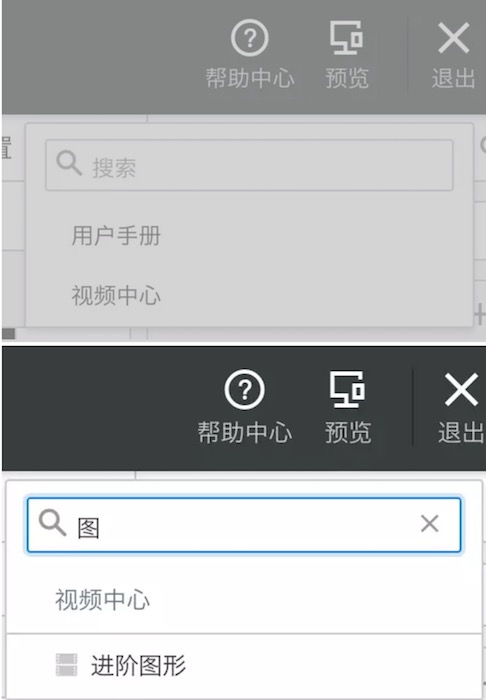486x700 pixels.
Task: Click 帮助中心 text label in gray toolbar
Action: [249, 78]
